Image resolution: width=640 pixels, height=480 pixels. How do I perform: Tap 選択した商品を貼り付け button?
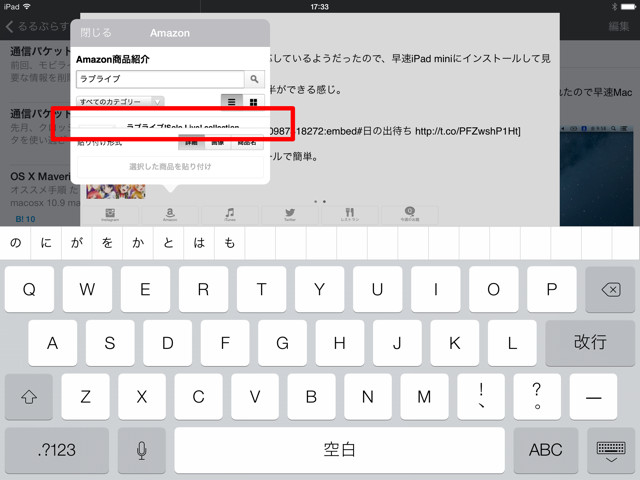pos(170,167)
